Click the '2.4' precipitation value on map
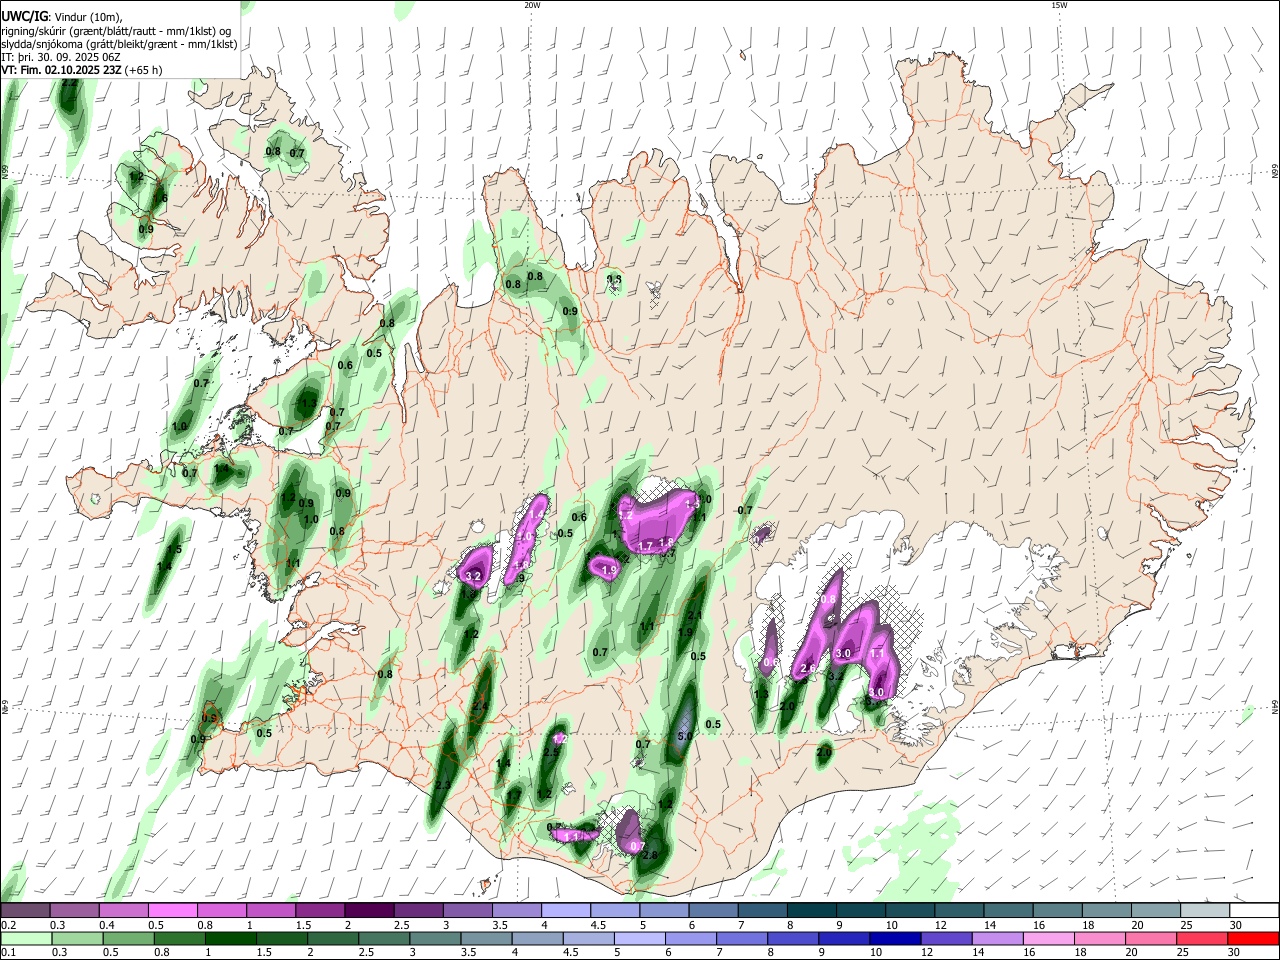This screenshot has height=960, width=1280. pyautogui.click(x=480, y=707)
